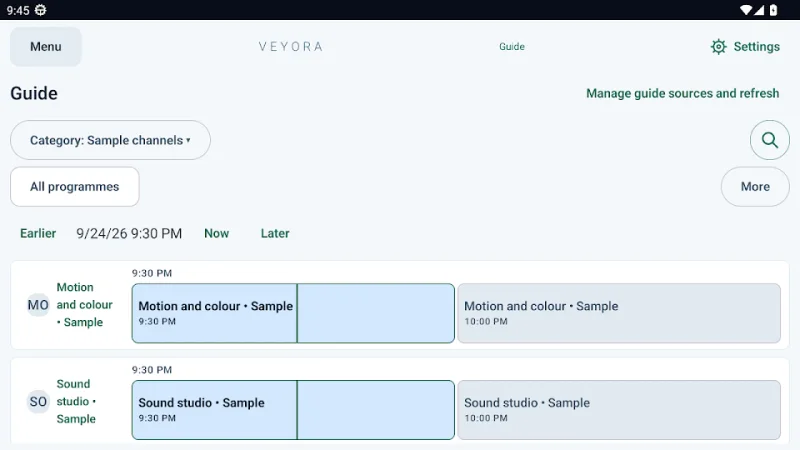
Task: Click the Android debug icon in status bar
Action: click(40, 10)
